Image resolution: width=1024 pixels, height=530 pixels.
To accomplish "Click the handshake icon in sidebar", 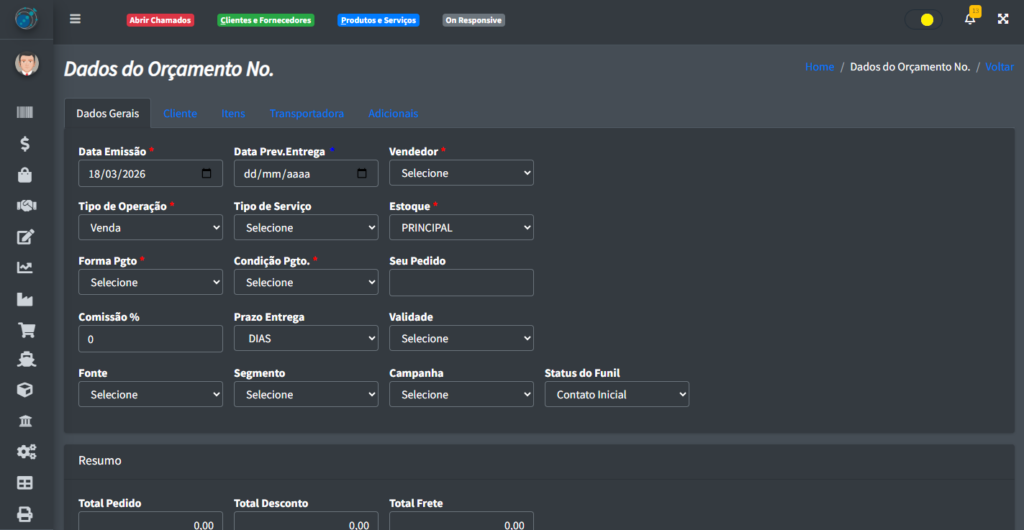I will coord(25,206).
